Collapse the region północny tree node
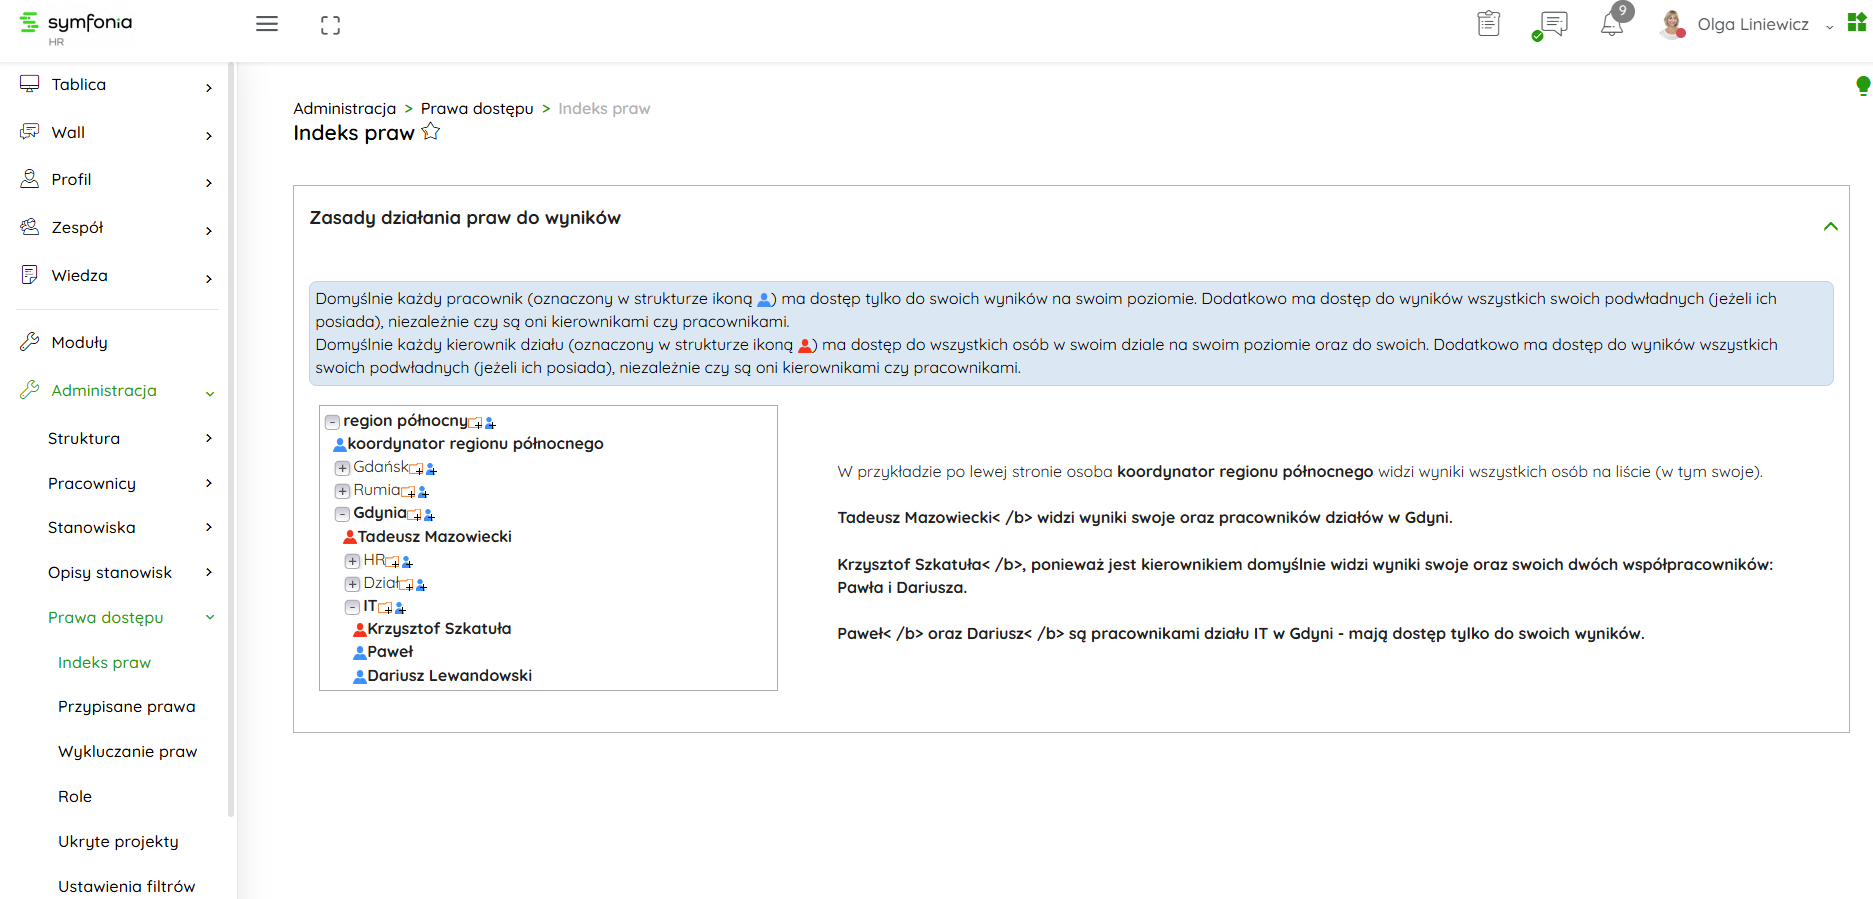 pos(332,422)
